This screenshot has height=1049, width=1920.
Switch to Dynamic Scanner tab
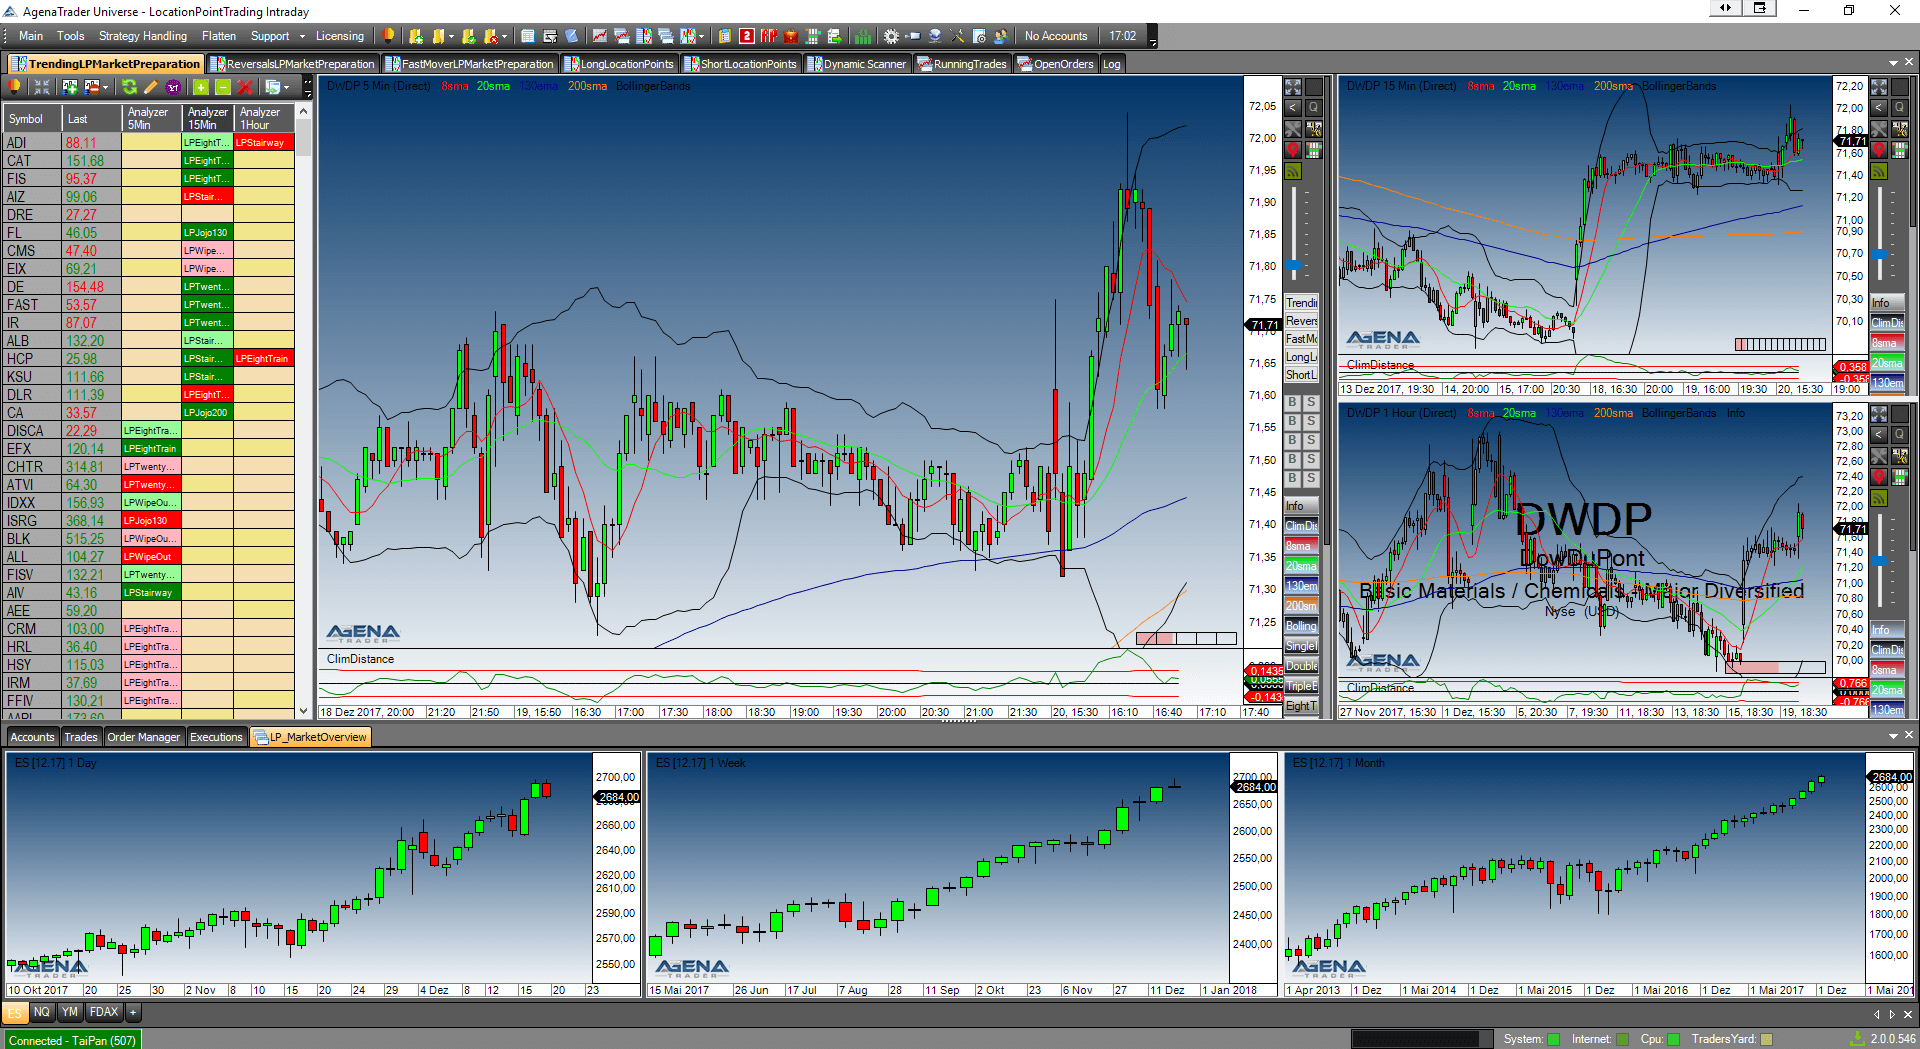pyautogui.click(x=857, y=64)
